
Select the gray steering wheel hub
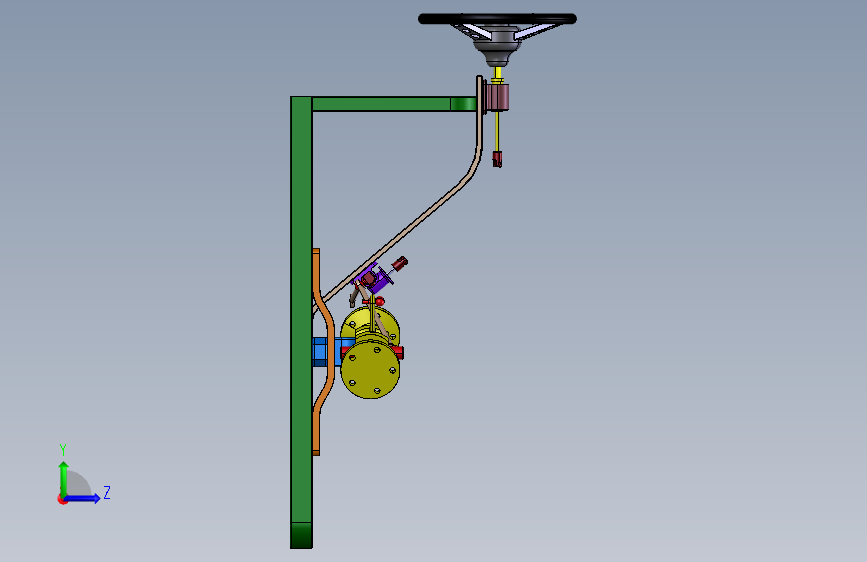coord(497,46)
